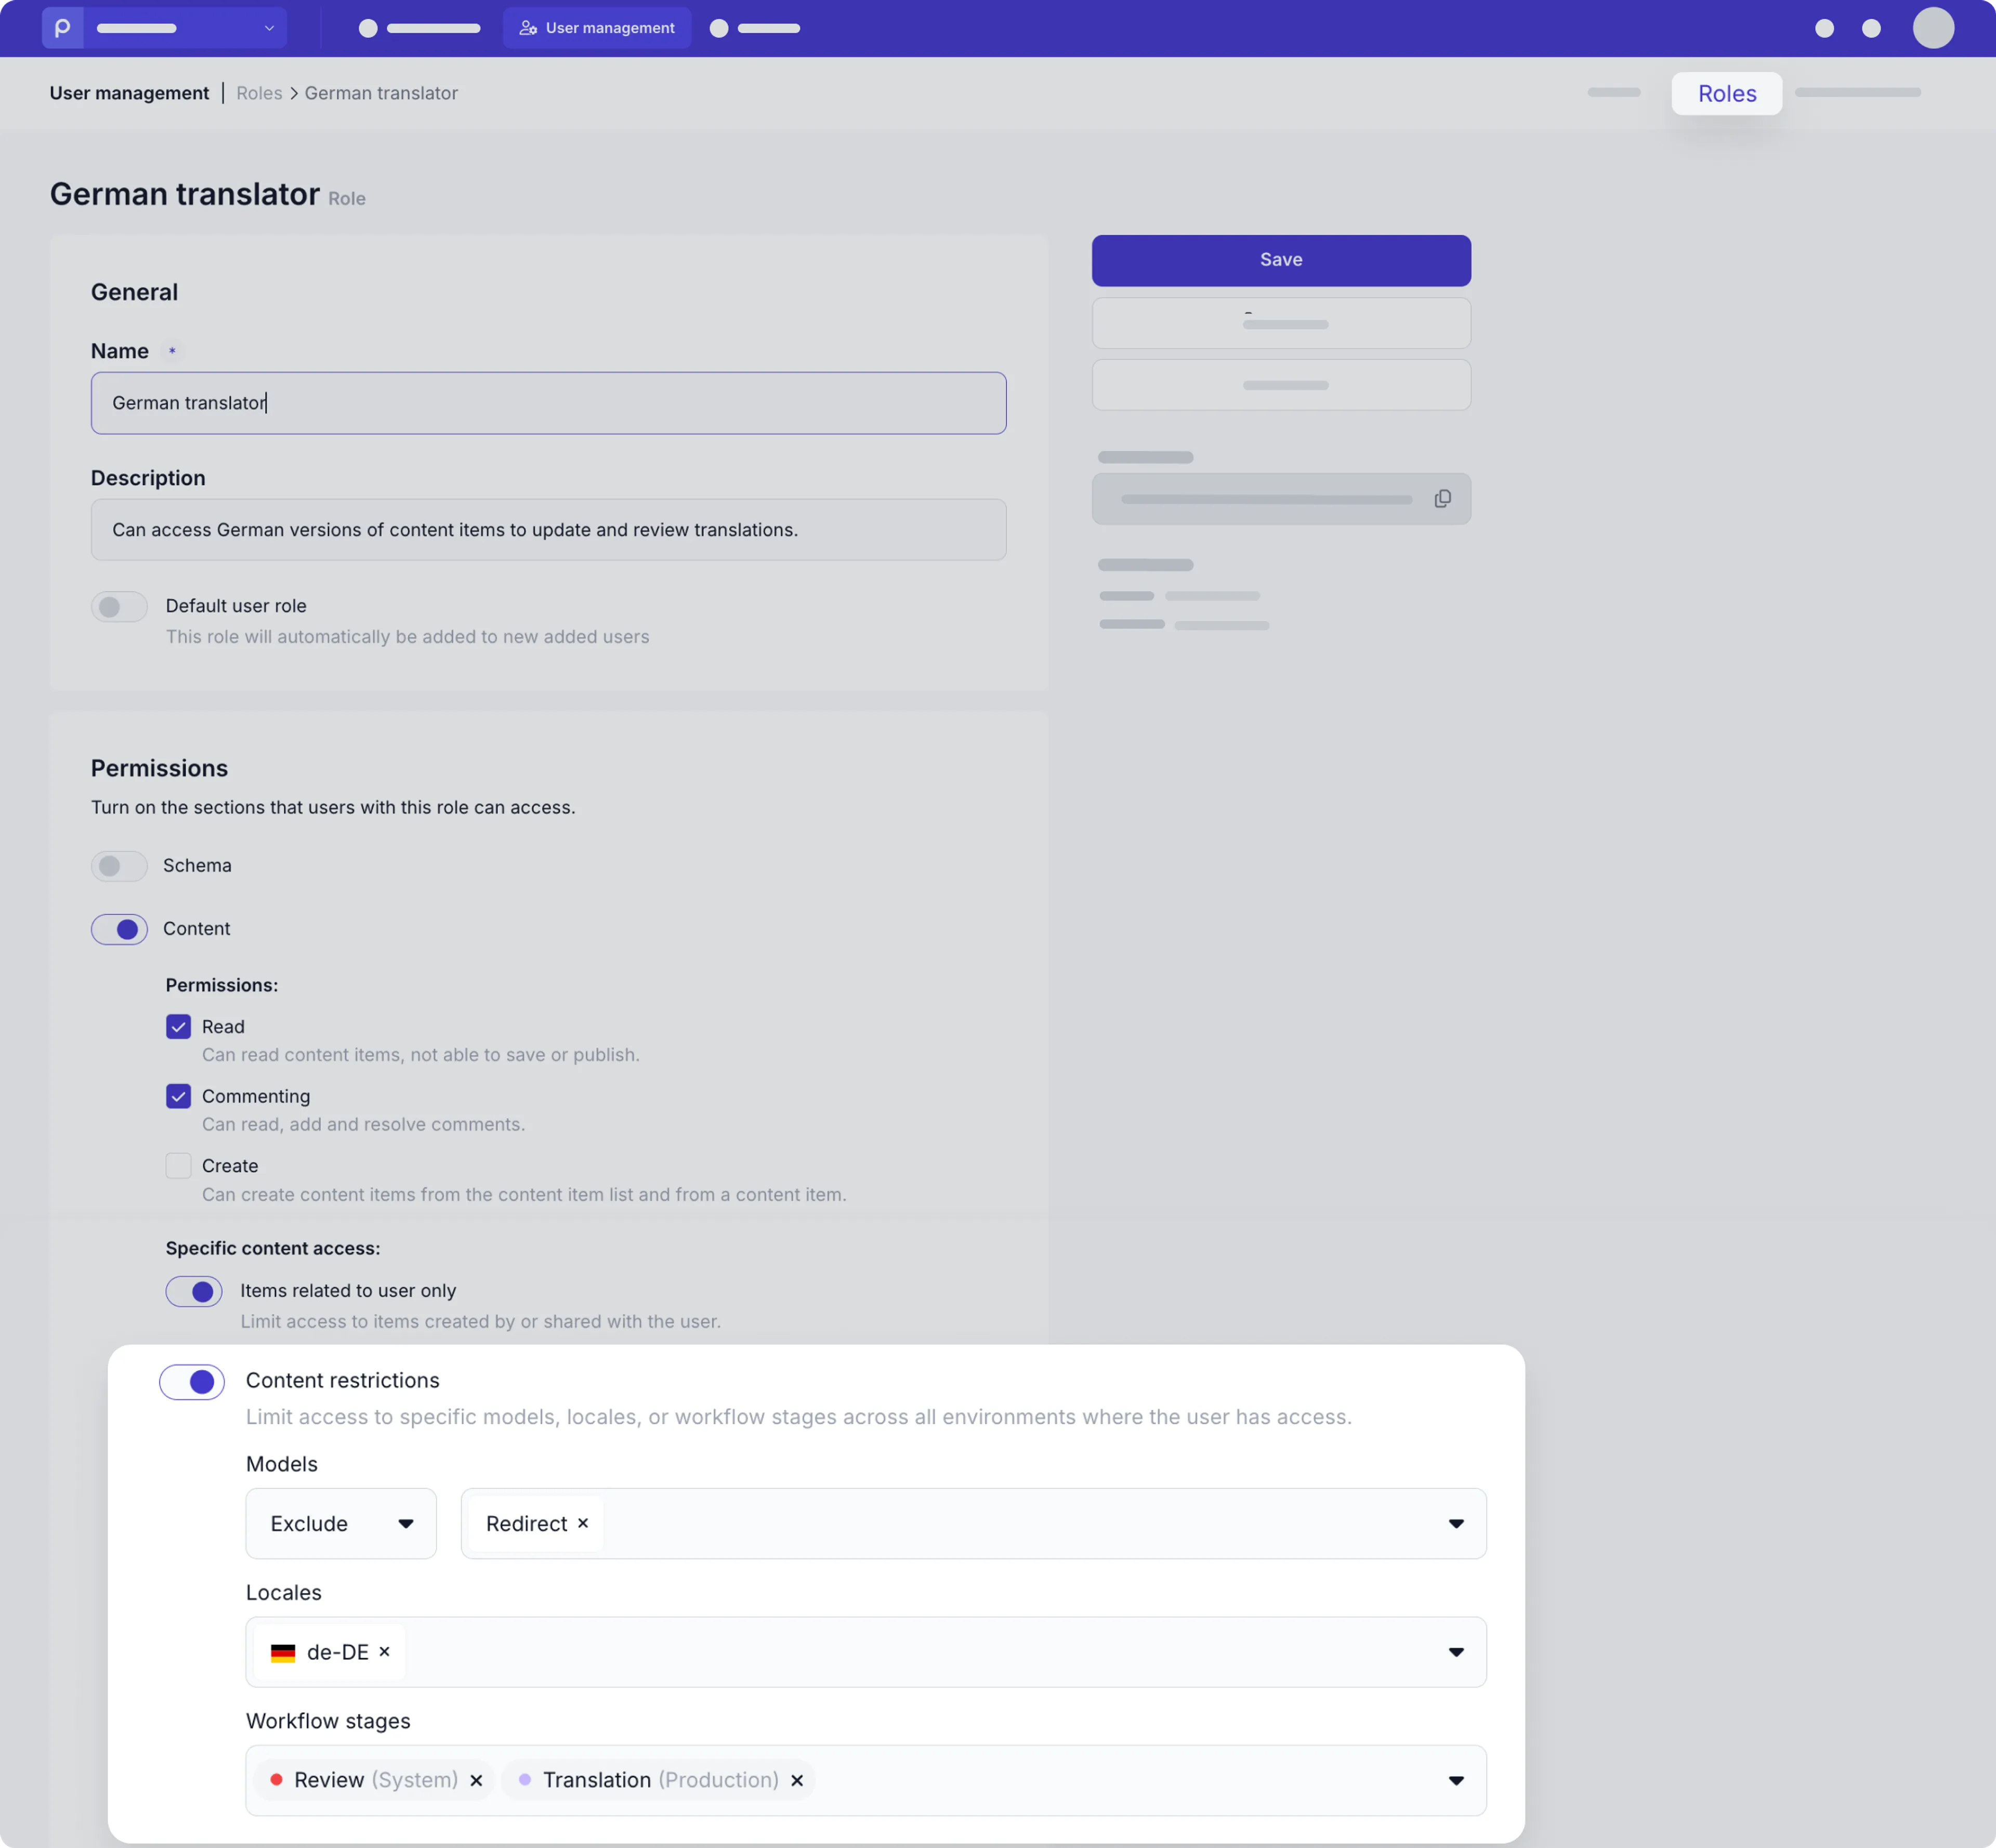Click into the Description text field
Image resolution: width=1996 pixels, height=1848 pixels.
(548, 530)
